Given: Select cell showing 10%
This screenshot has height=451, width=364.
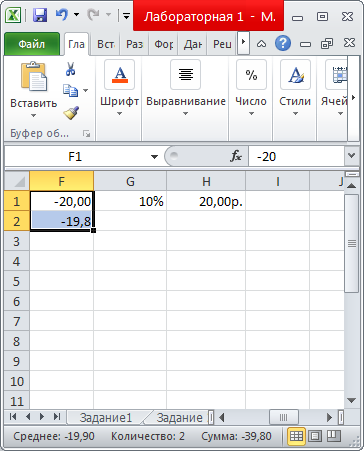Looking at the screenshot, I should [x=130, y=201].
